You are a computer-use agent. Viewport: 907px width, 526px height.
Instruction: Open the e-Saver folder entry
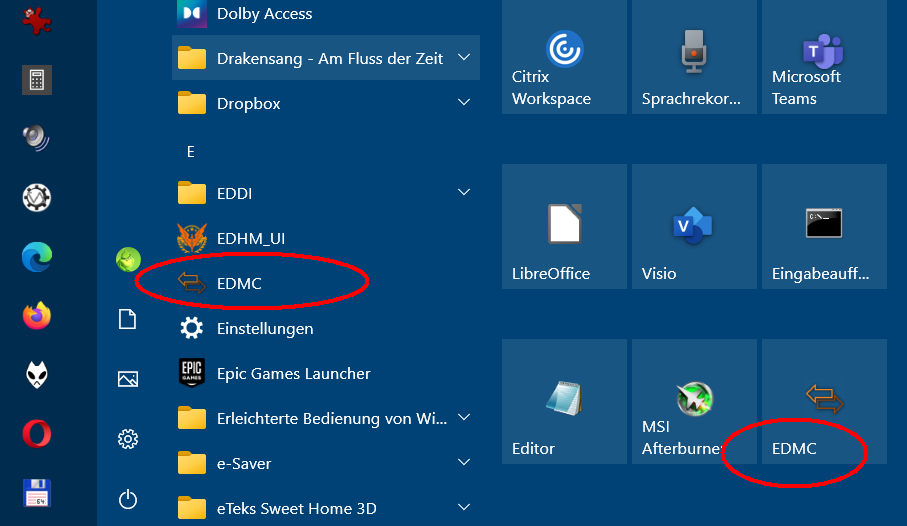tap(326, 464)
